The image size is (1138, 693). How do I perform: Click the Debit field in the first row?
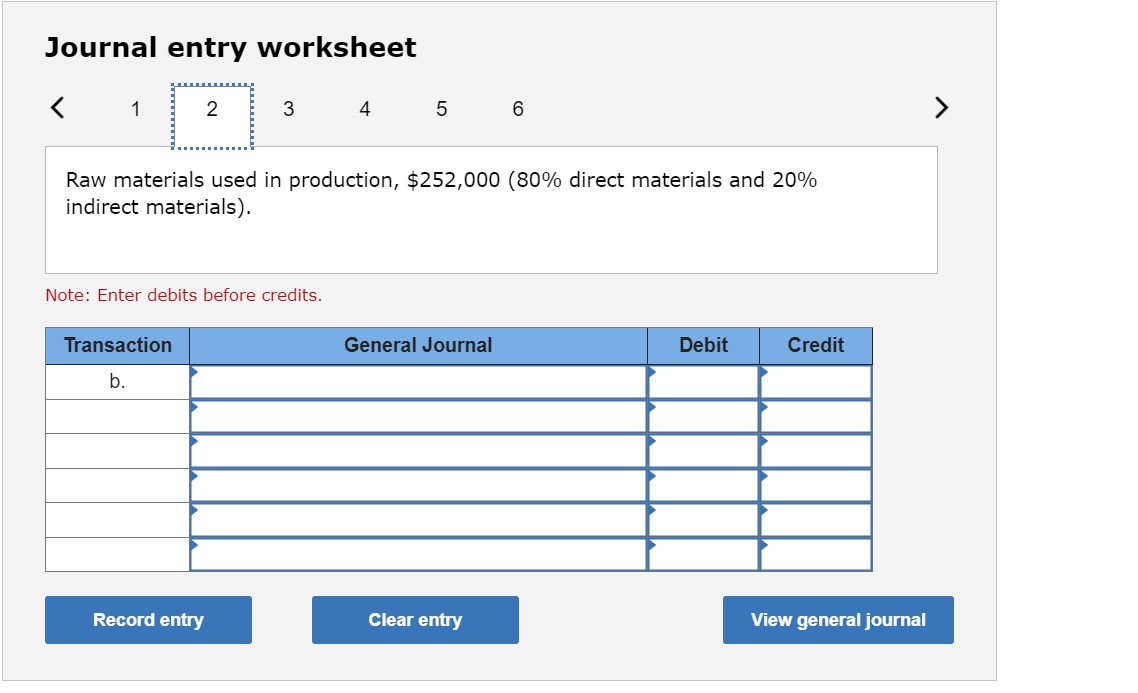[x=703, y=380]
